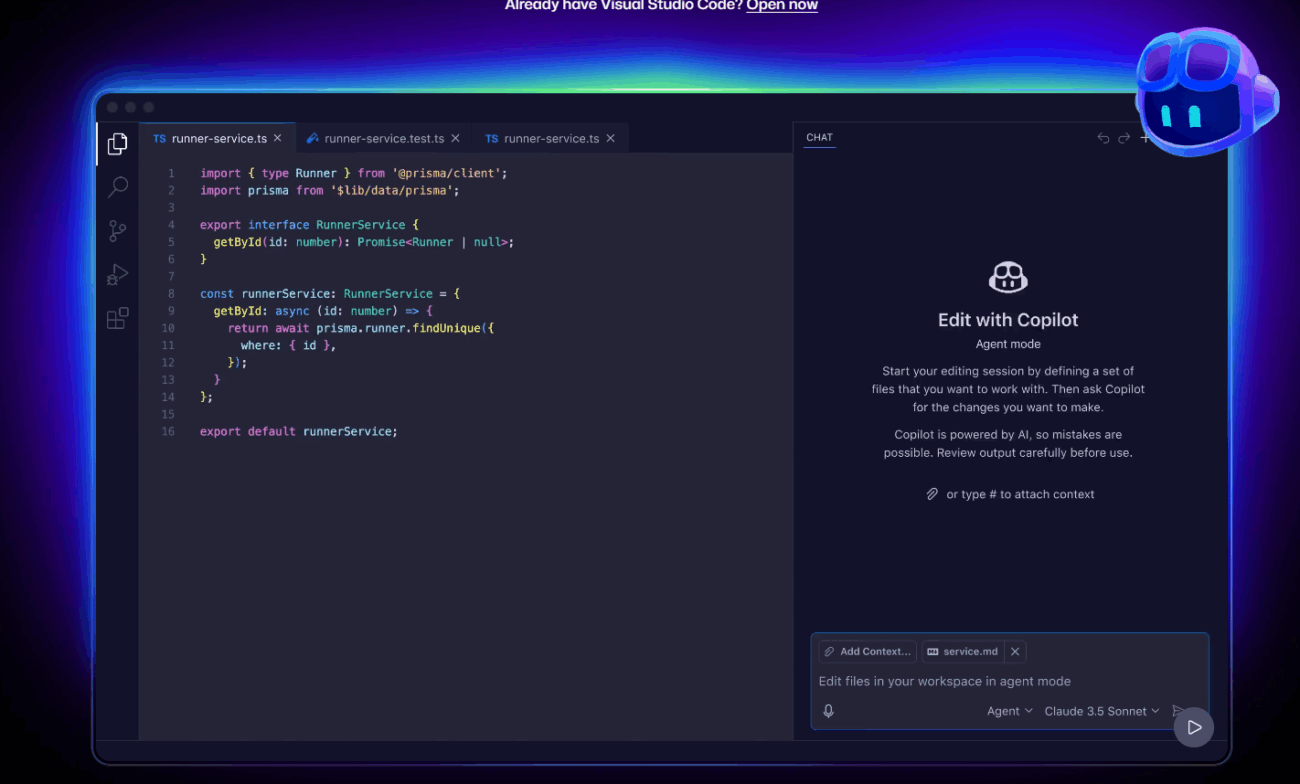Switch to the first runner-service.ts tab
This screenshot has height=784, width=1300.
click(218, 138)
